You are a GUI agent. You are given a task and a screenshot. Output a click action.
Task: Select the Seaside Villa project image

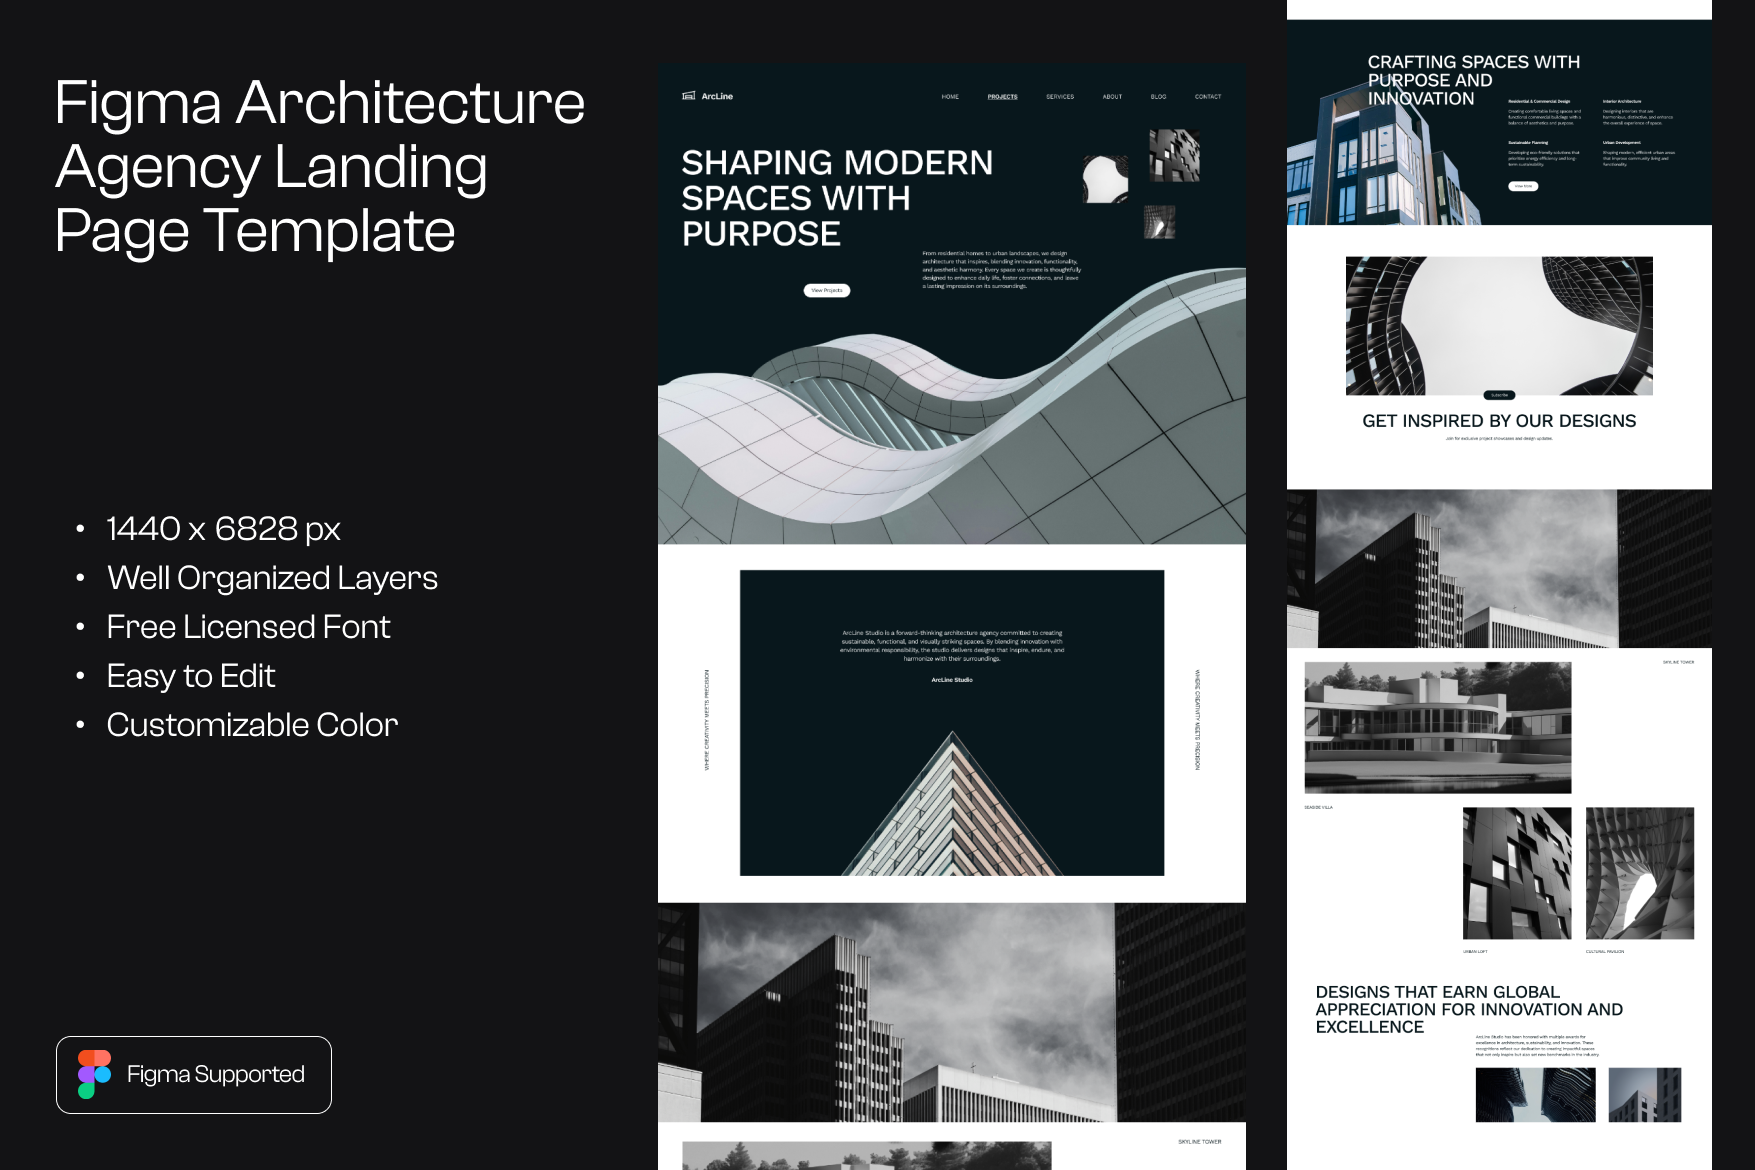click(1437, 727)
